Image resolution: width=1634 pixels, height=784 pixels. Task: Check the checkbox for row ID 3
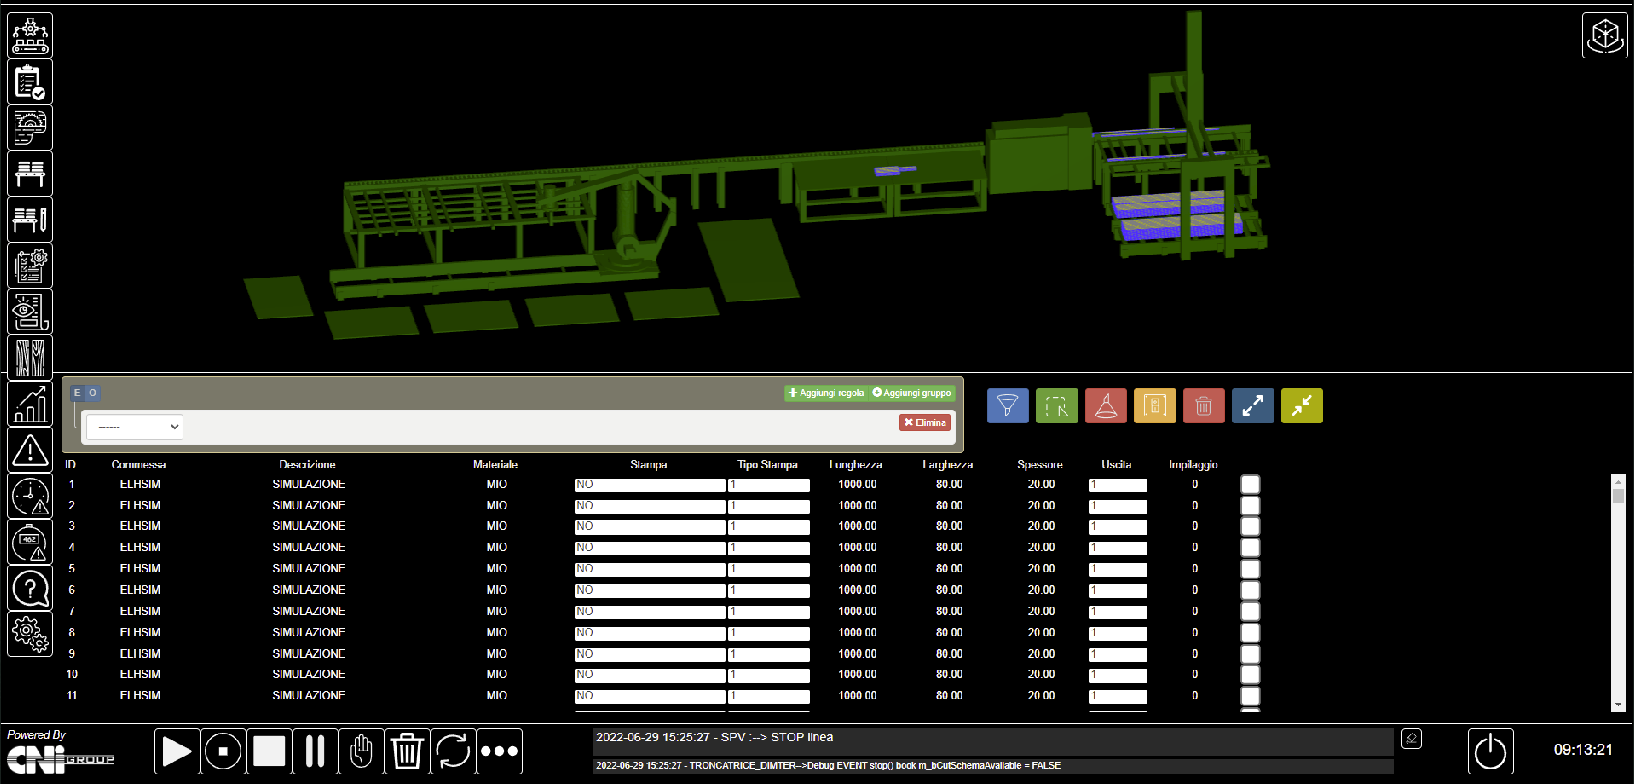(1250, 526)
